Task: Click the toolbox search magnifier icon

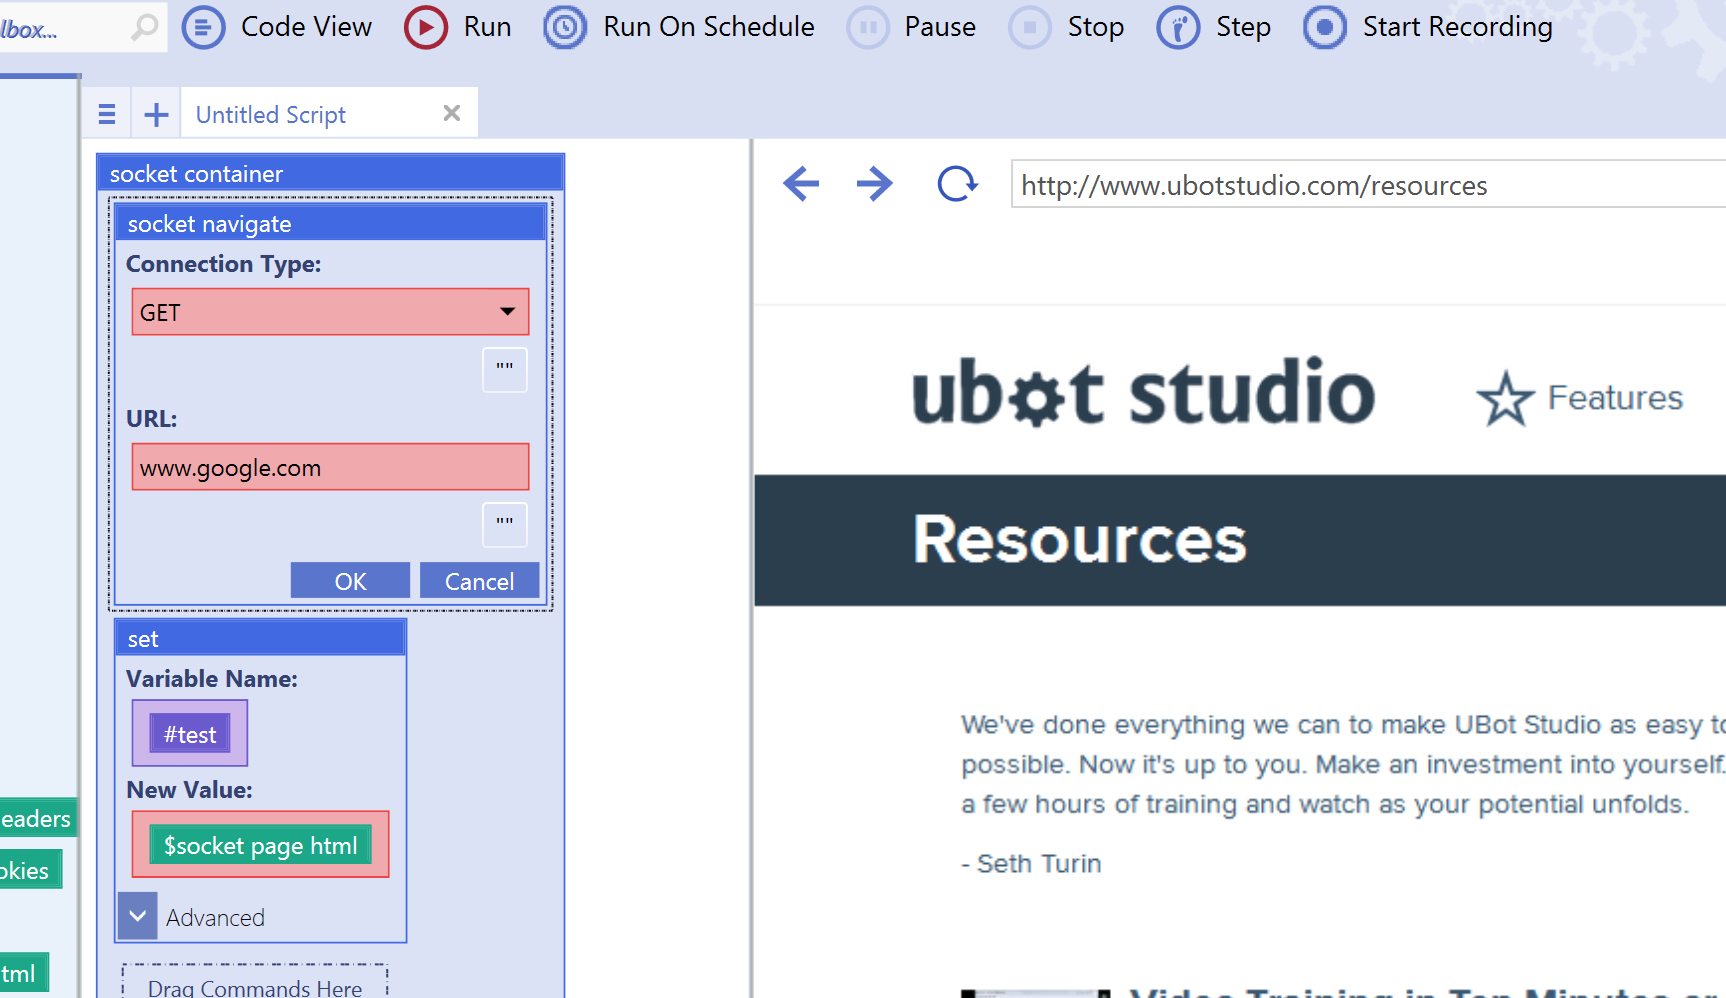Action: coord(145,27)
